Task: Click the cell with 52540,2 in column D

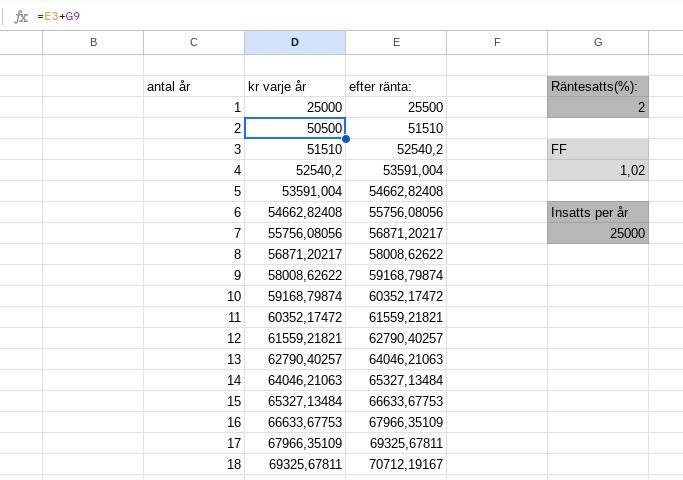Action: tap(295, 170)
